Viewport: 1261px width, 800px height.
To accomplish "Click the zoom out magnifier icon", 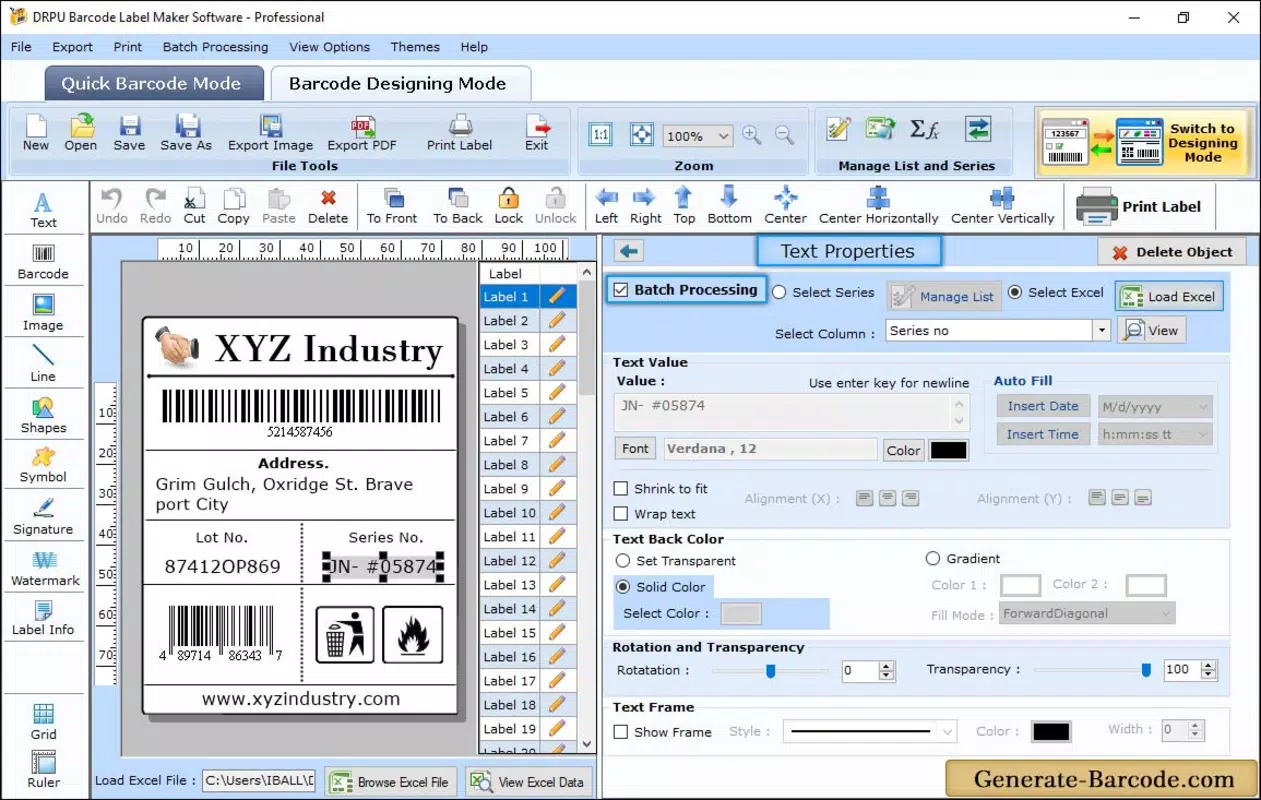I will 785,135.
